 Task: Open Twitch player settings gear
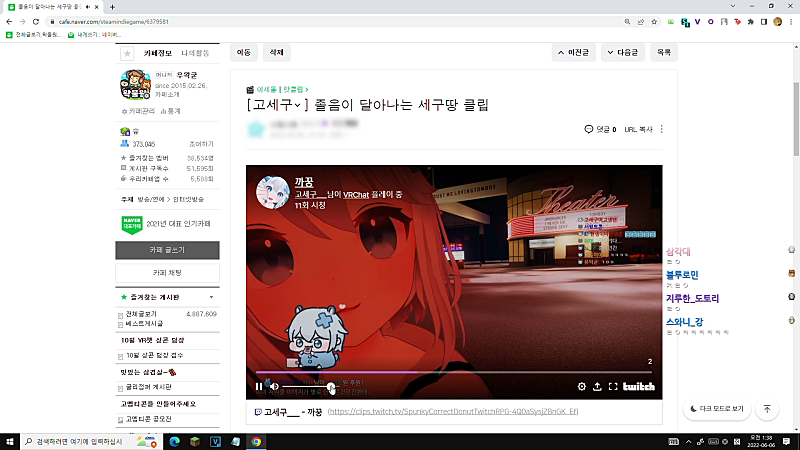click(x=582, y=386)
